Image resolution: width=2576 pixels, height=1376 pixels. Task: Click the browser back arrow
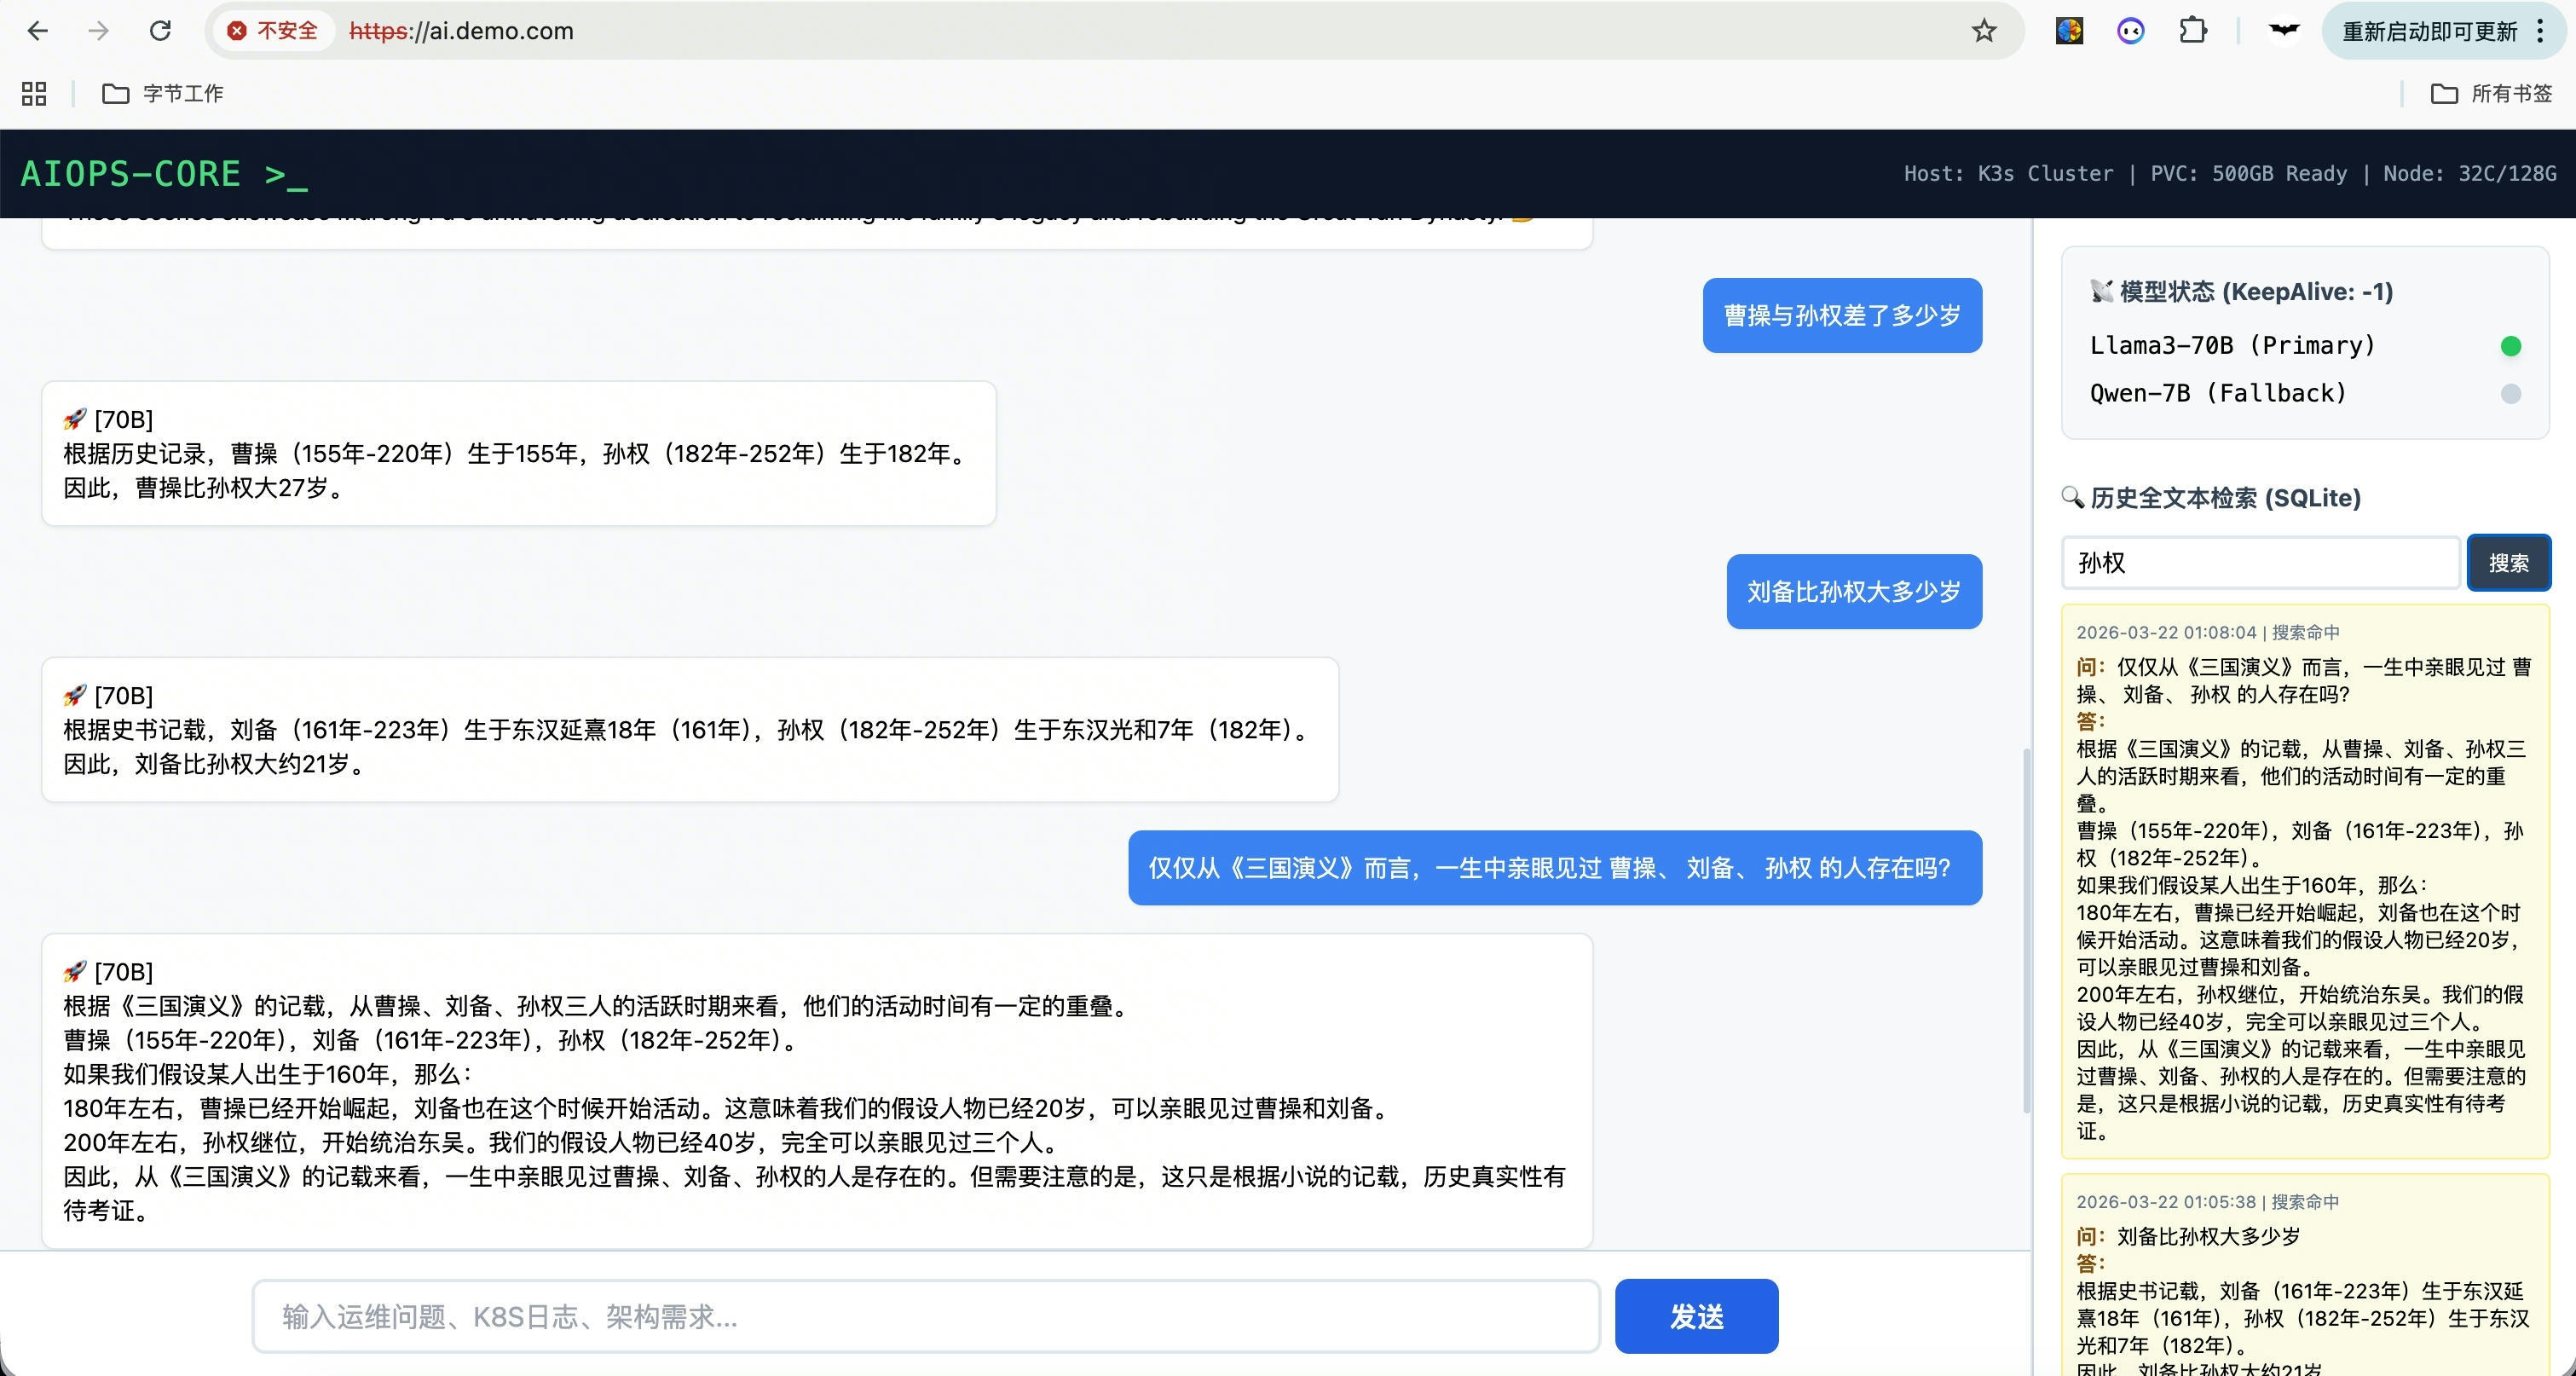[38, 31]
